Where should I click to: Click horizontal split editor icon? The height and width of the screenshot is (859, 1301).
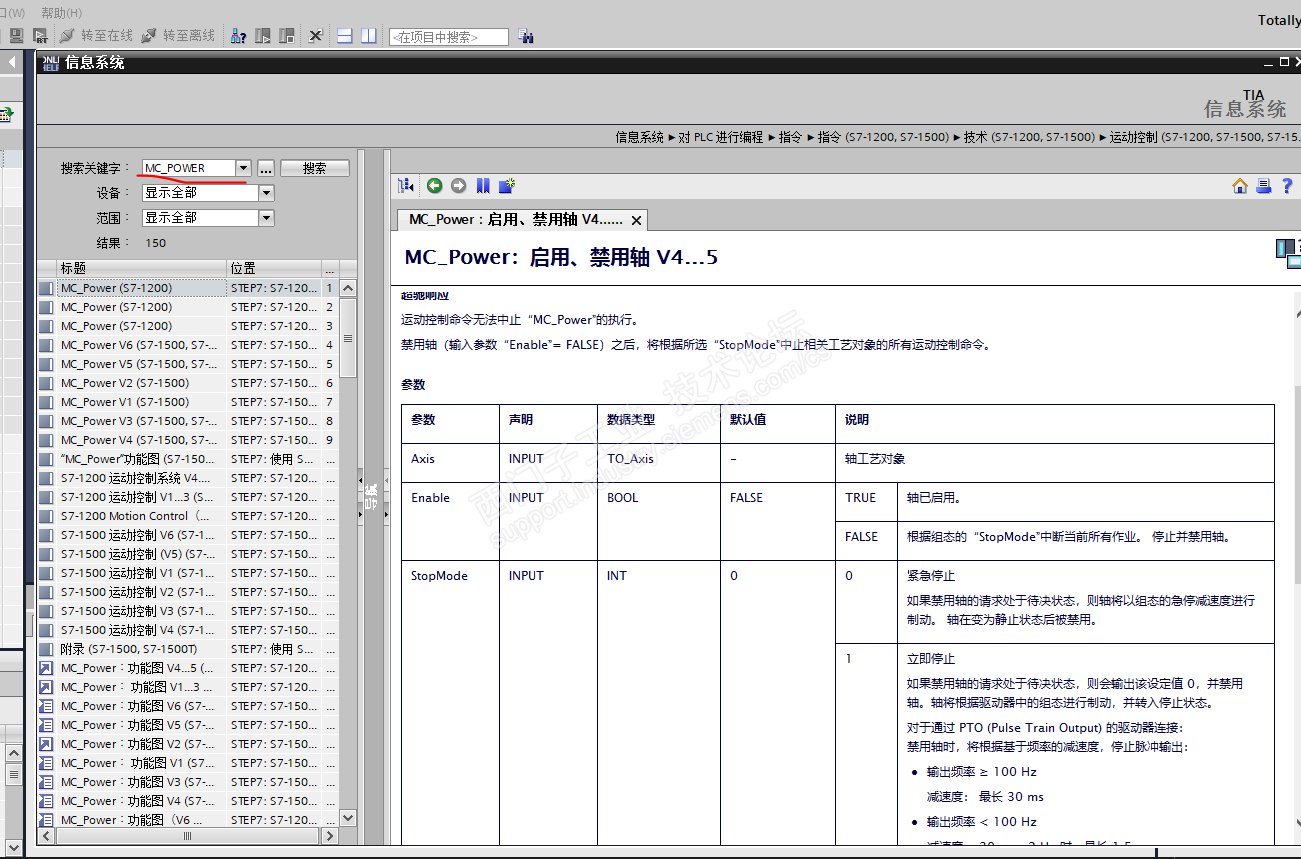(x=345, y=36)
